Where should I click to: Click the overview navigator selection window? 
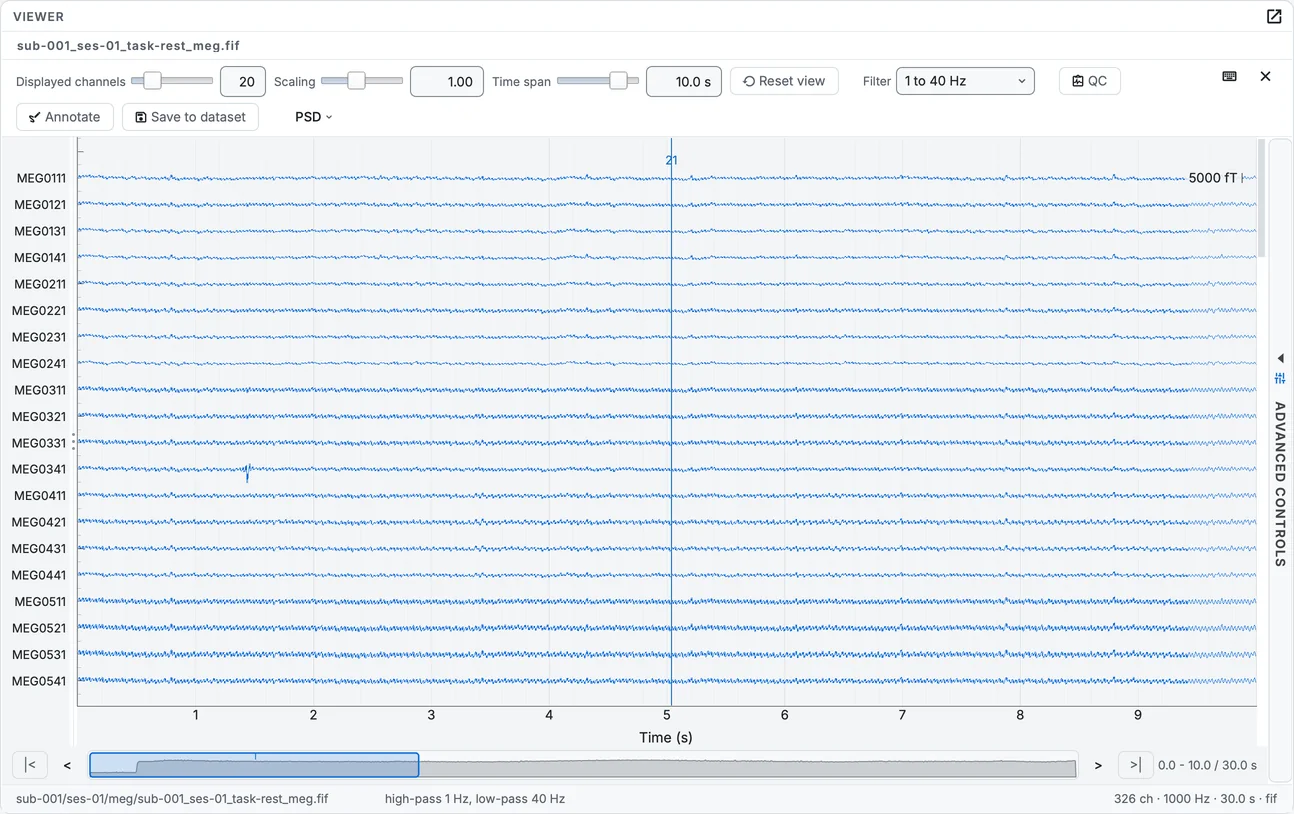tap(254, 765)
